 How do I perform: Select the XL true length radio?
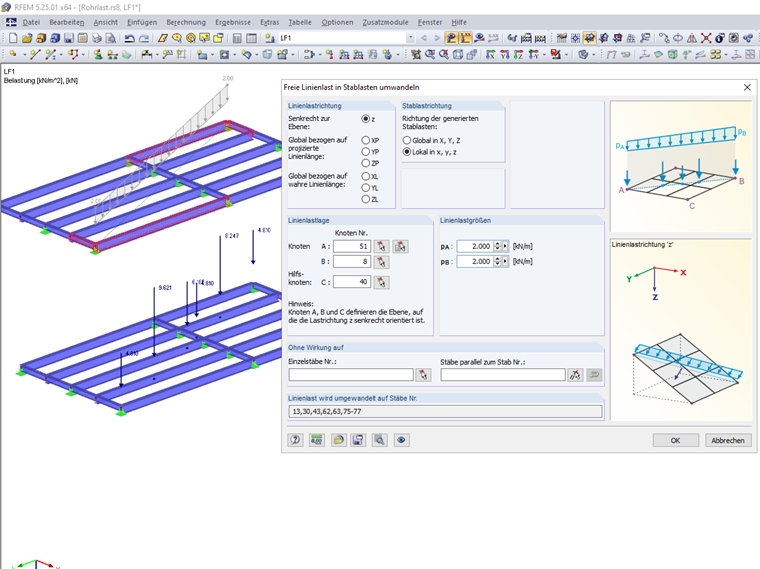tap(365, 176)
